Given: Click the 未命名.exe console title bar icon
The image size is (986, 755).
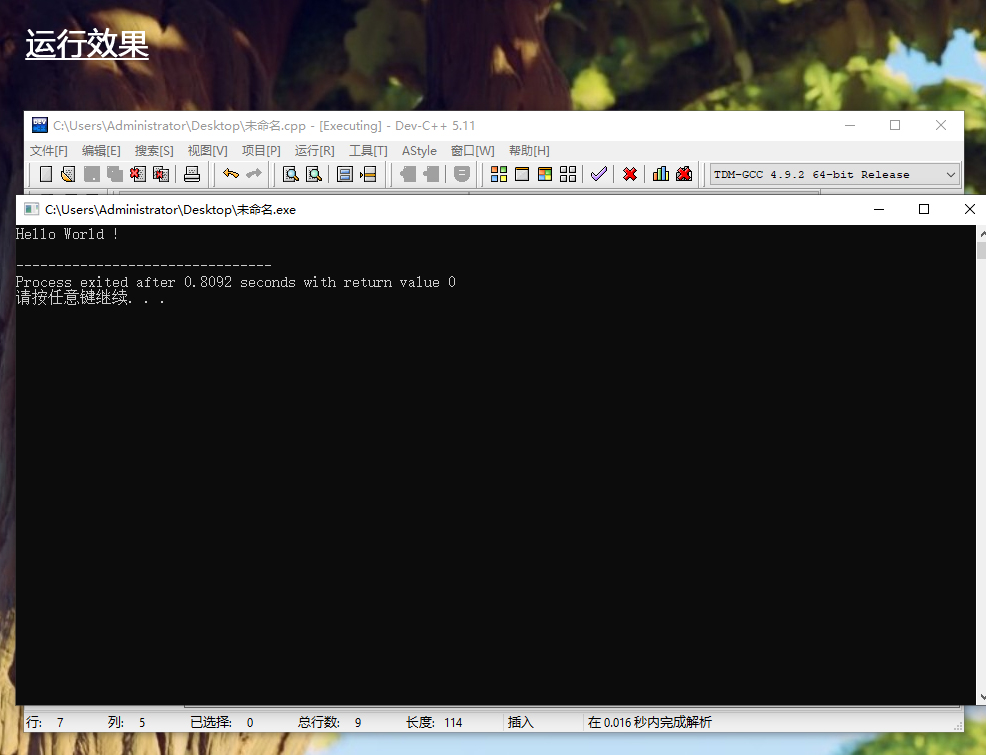Looking at the screenshot, I should coord(31,209).
